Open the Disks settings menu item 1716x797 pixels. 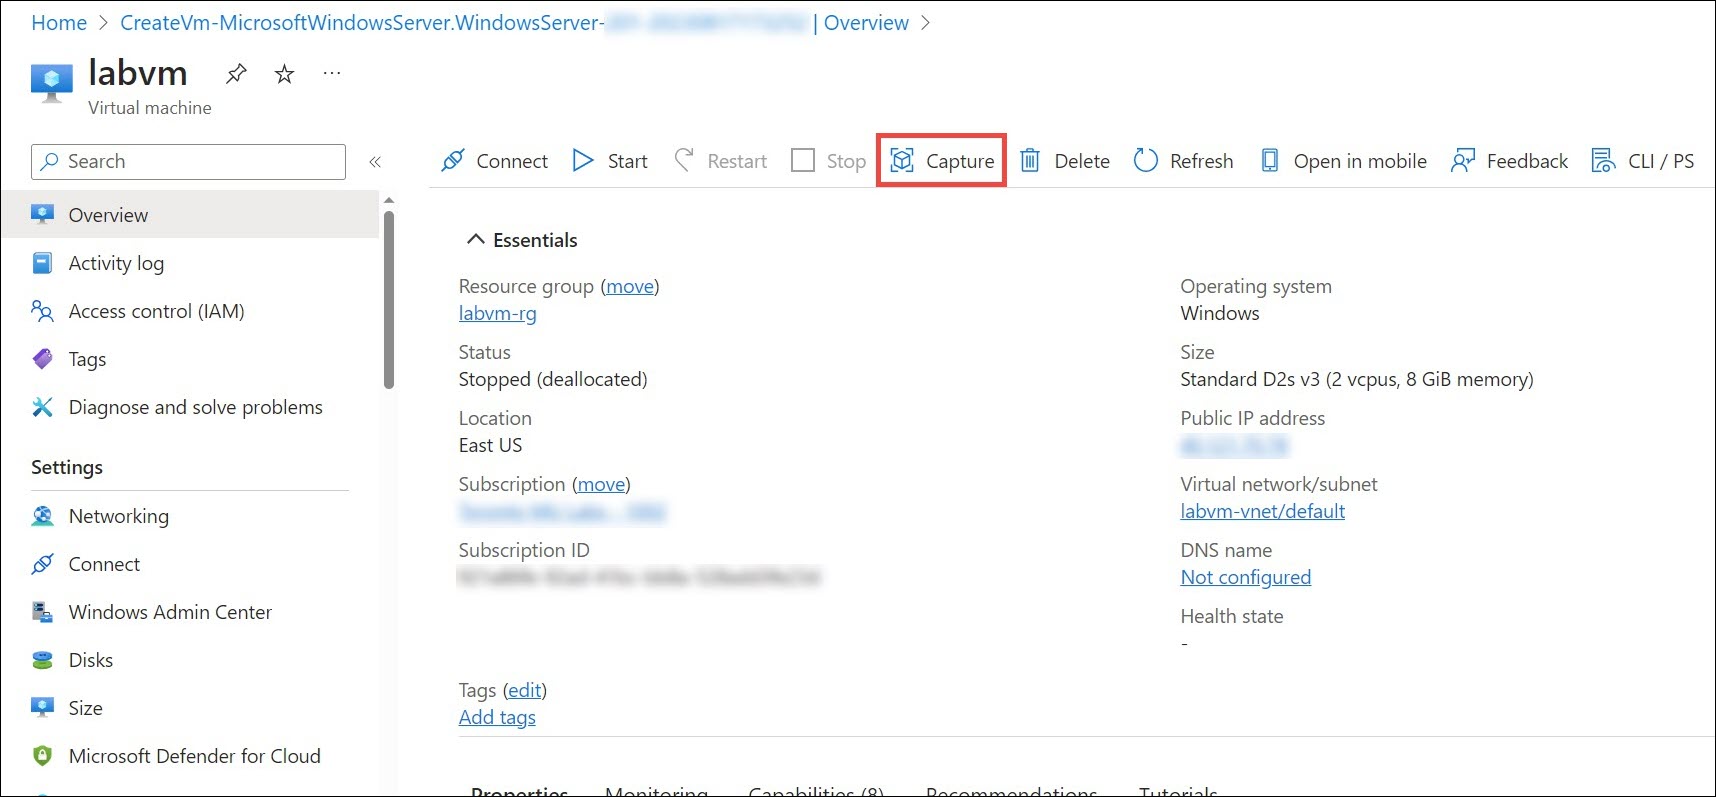coord(190,660)
